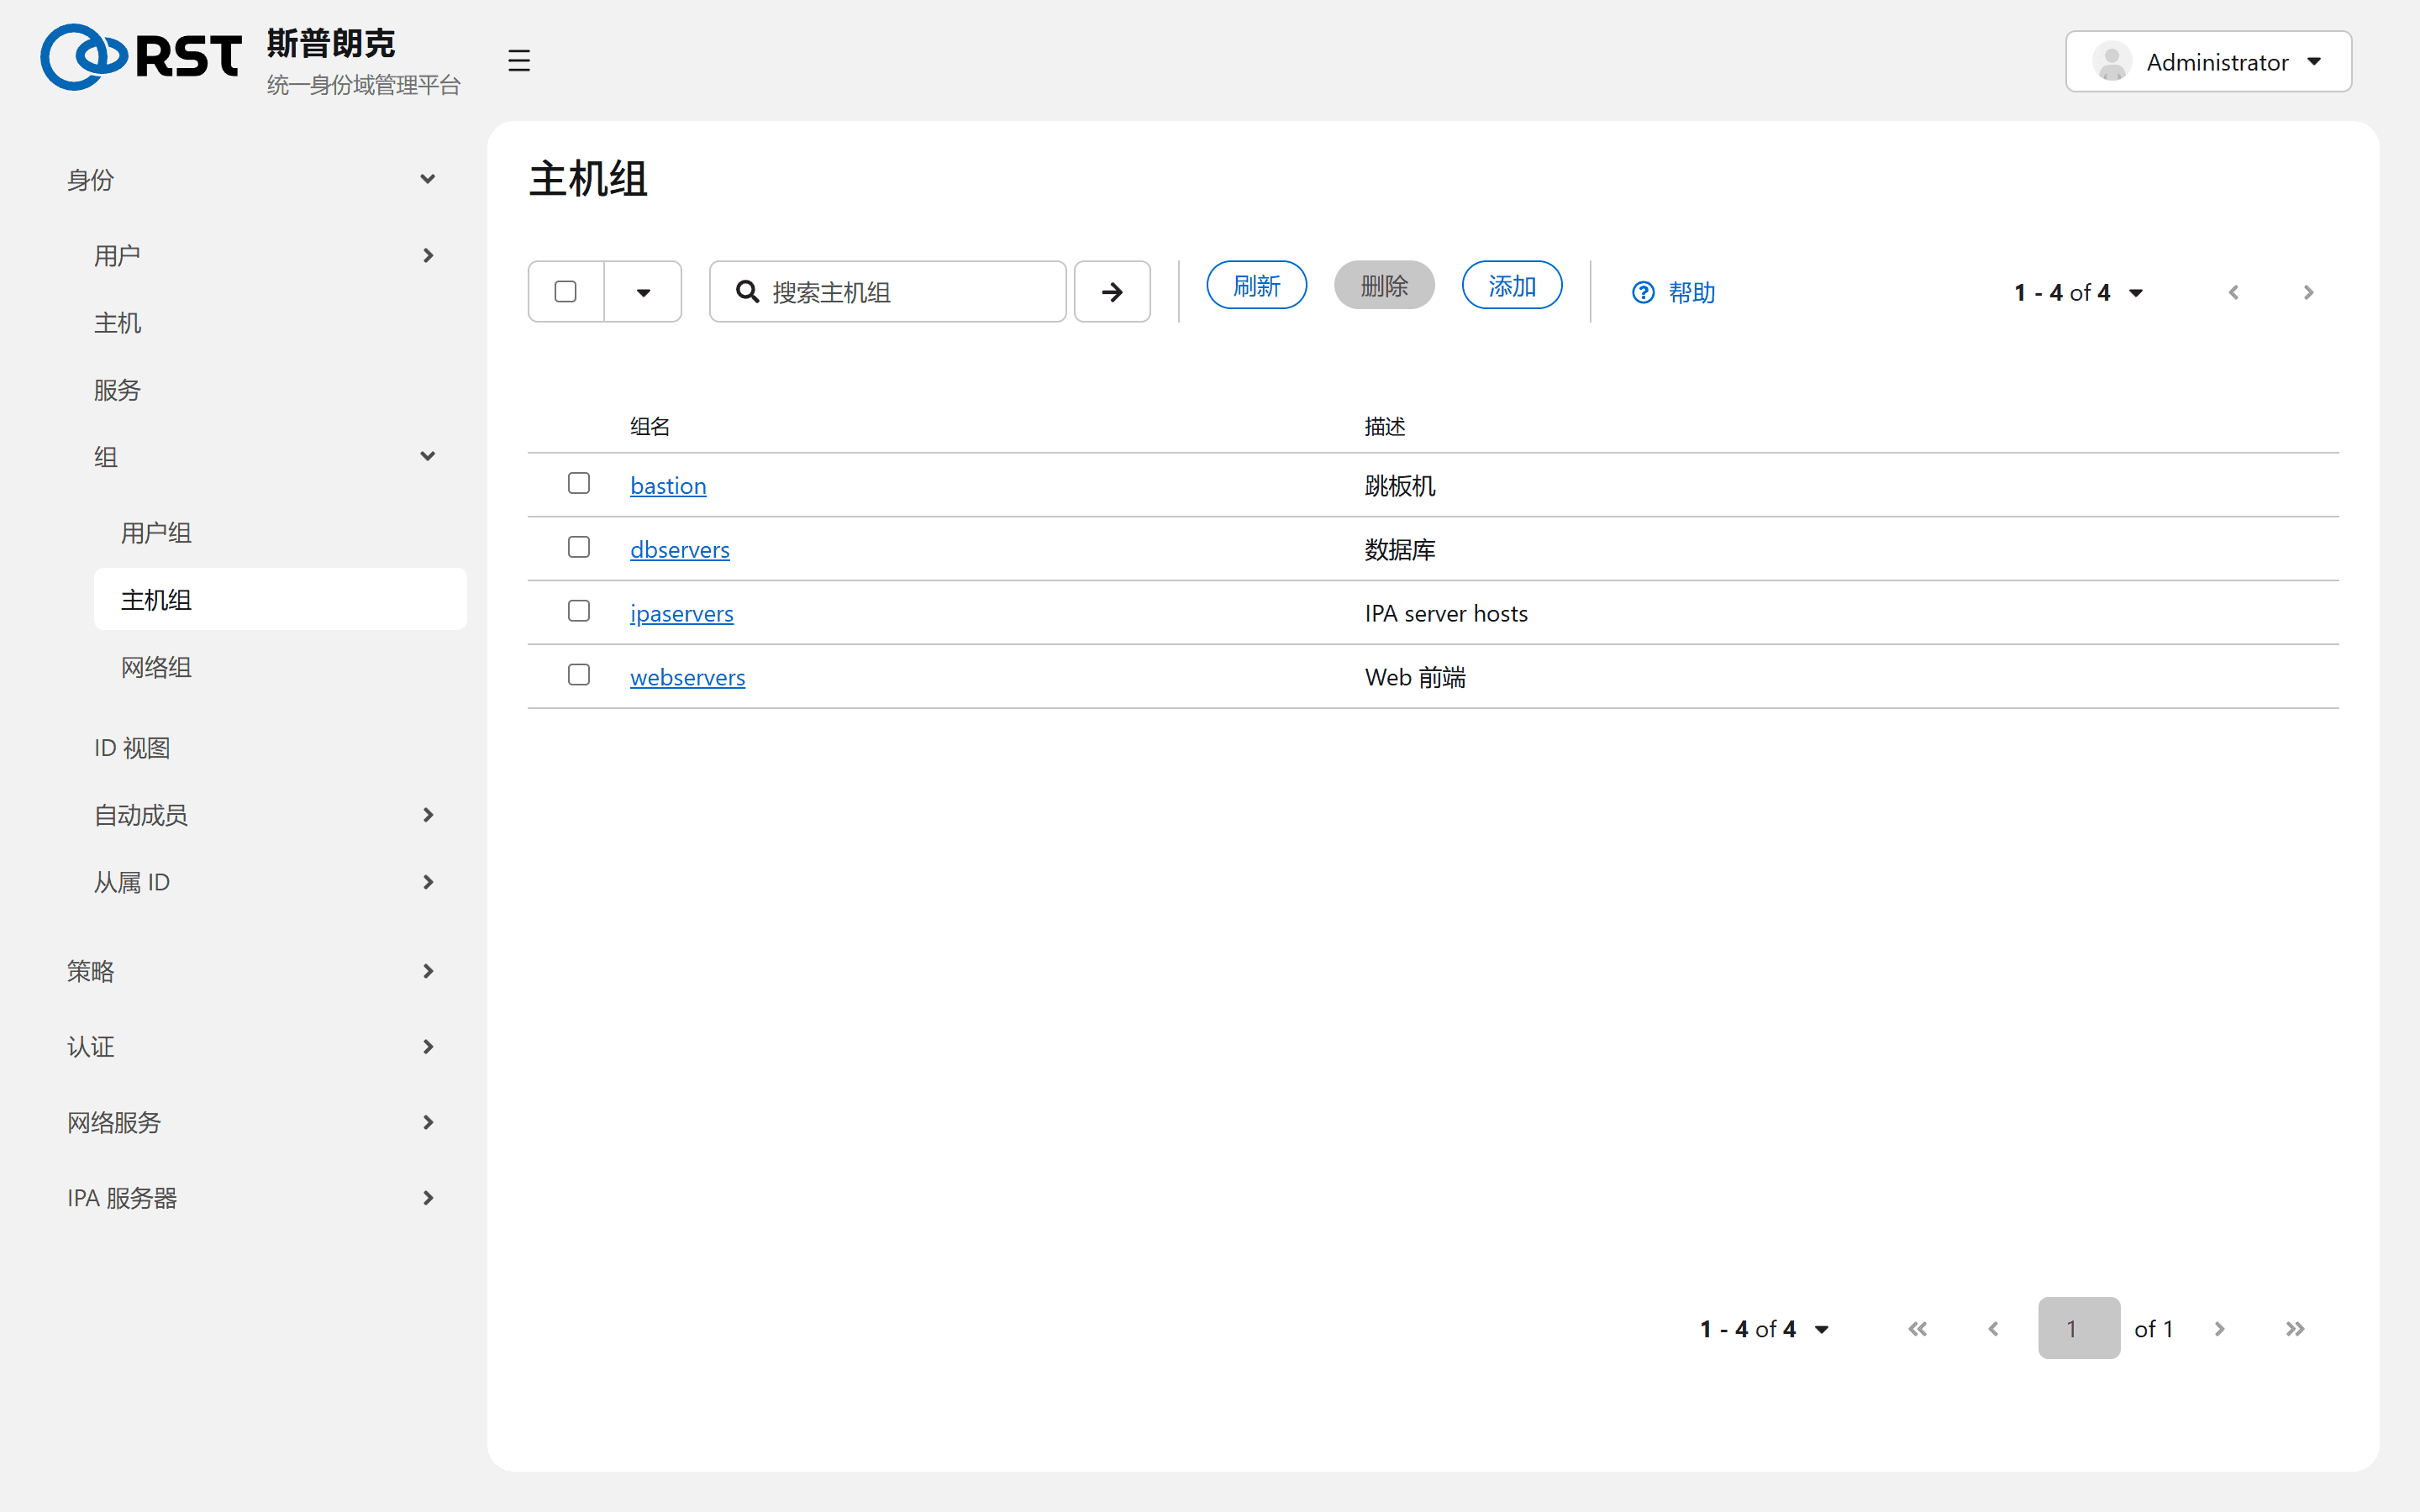Open the ipaservers host group link
Image resolution: width=2420 pixels, height=1512 pixels.
[x=682, y=613]
